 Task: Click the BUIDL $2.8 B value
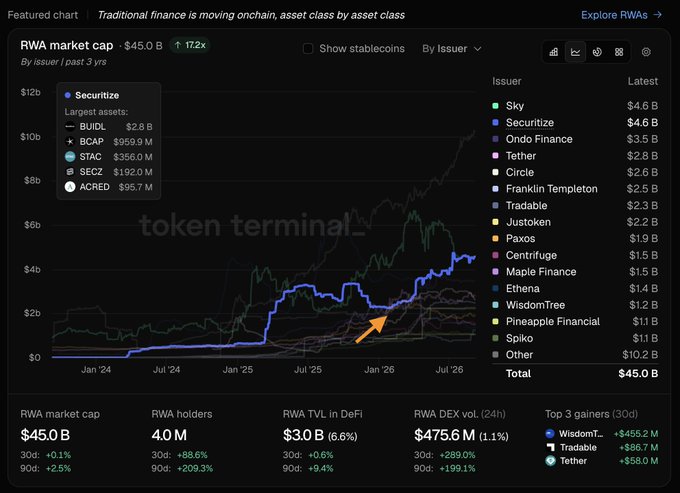click(139, 127)
